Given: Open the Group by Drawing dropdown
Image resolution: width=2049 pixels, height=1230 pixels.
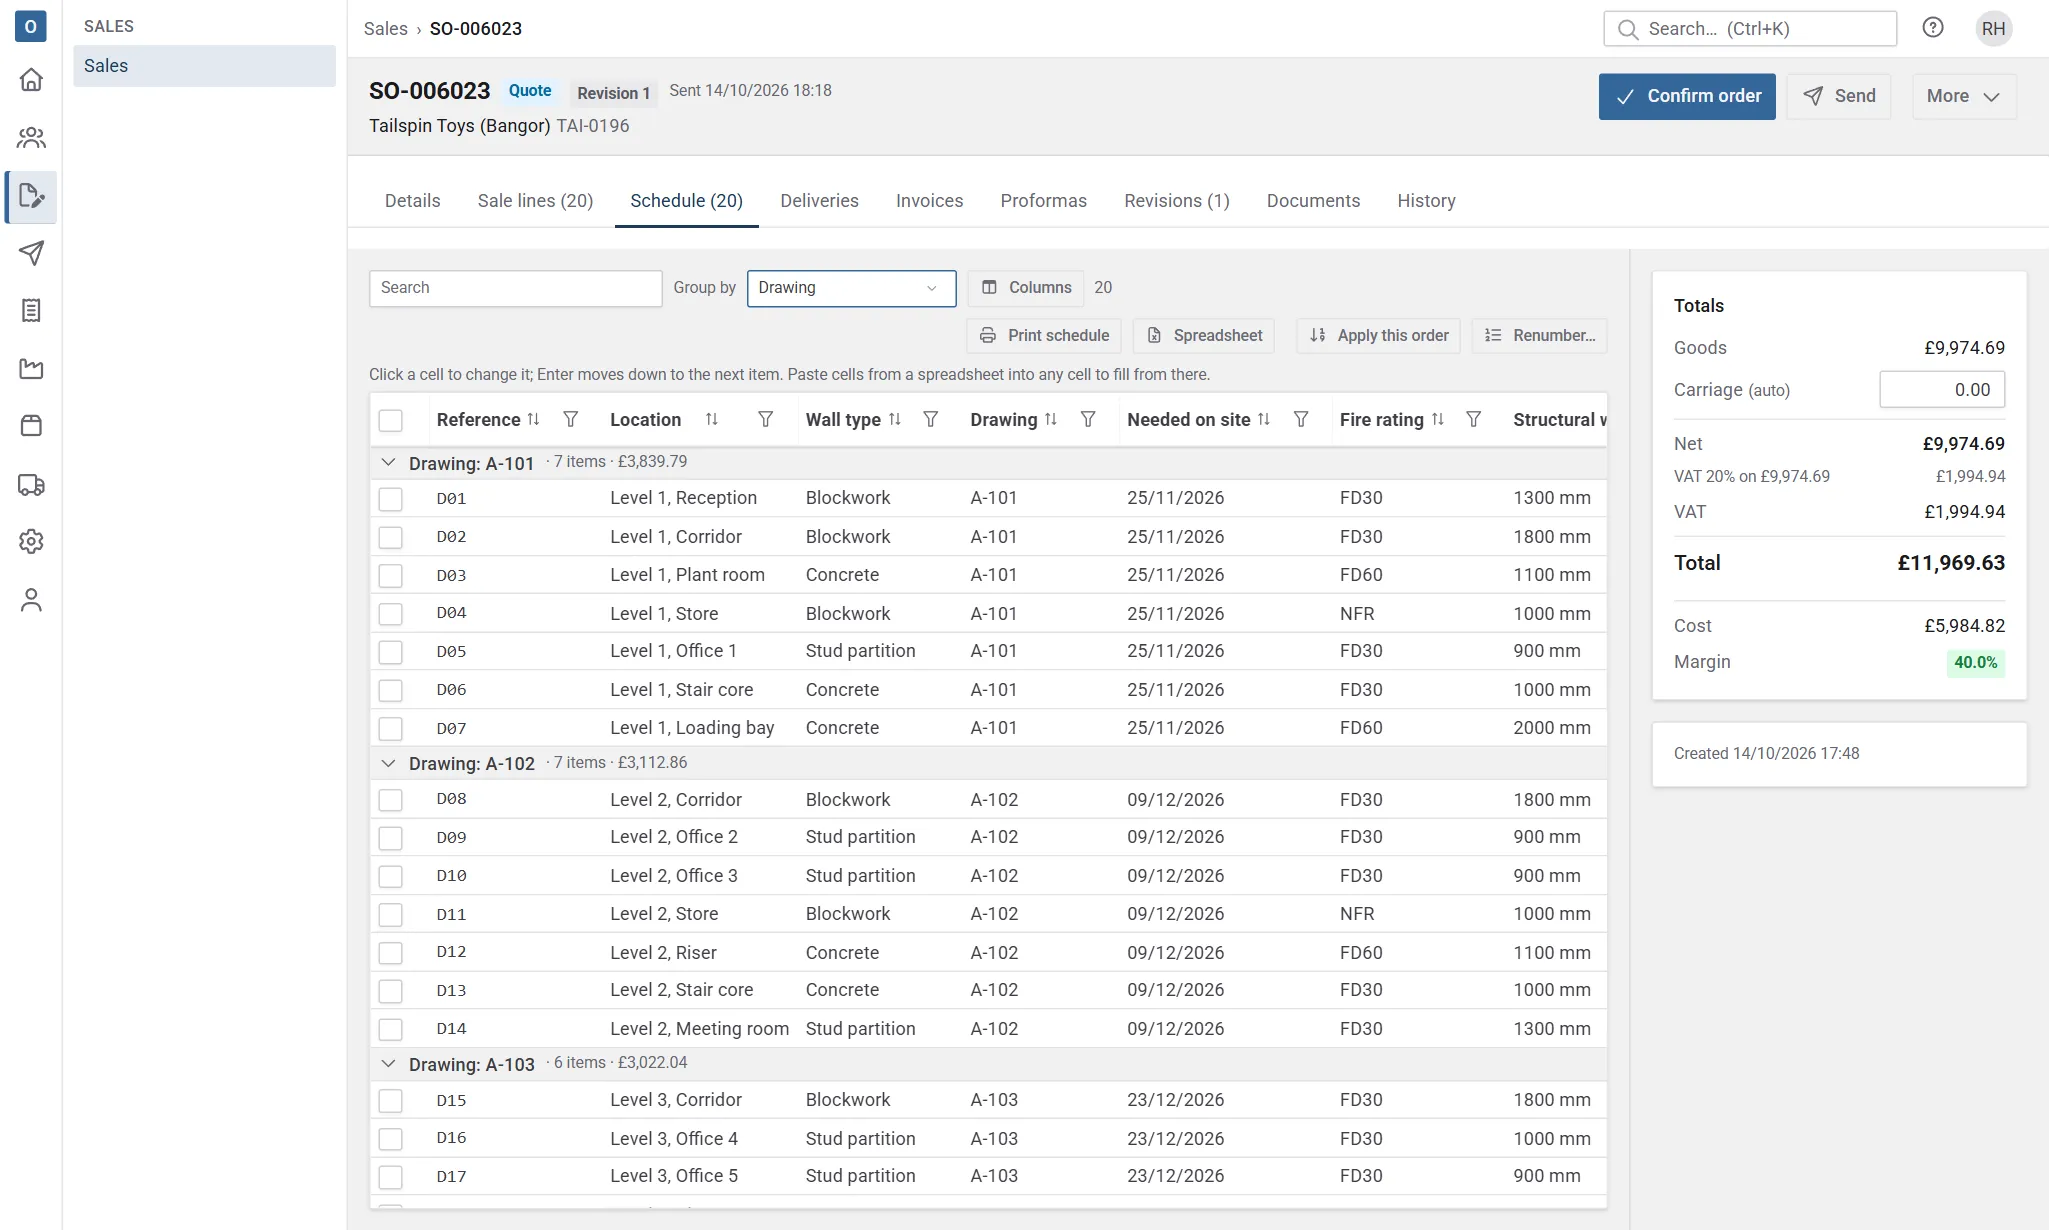Looking at the screenshot, I should [x=851, y=288].
